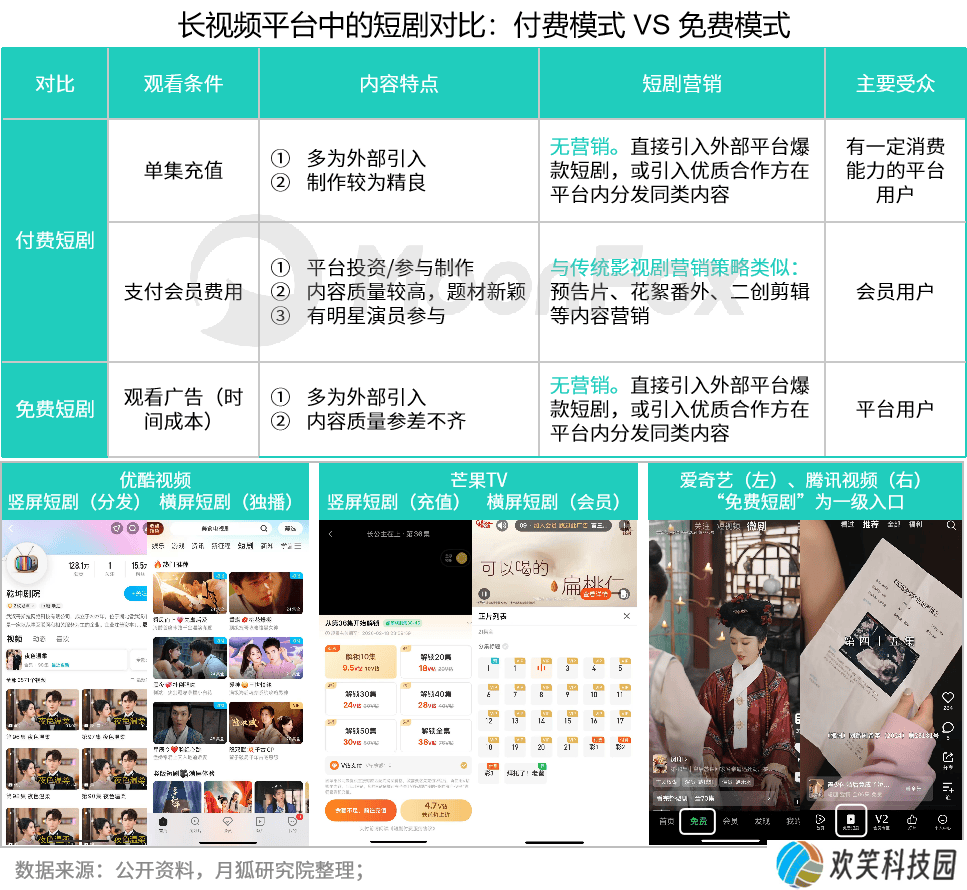Tap the Youku search input field
967x890 pixels.
[x=221, y=529]
